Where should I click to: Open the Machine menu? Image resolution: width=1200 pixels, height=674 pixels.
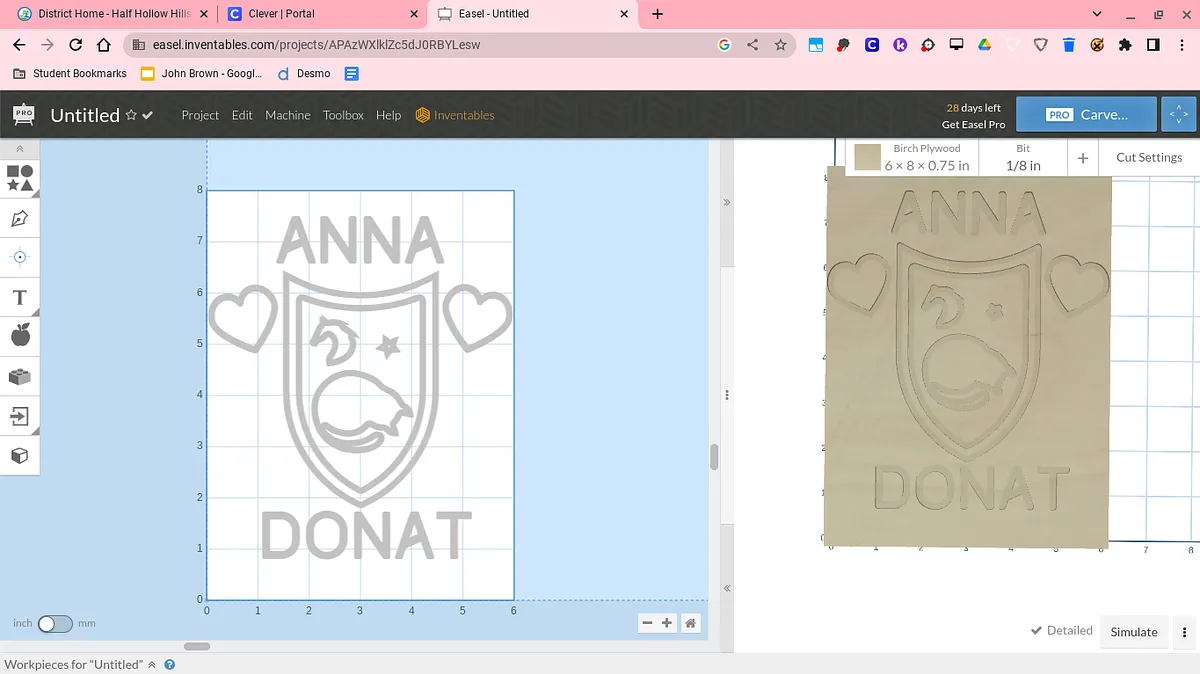[287, 115]
